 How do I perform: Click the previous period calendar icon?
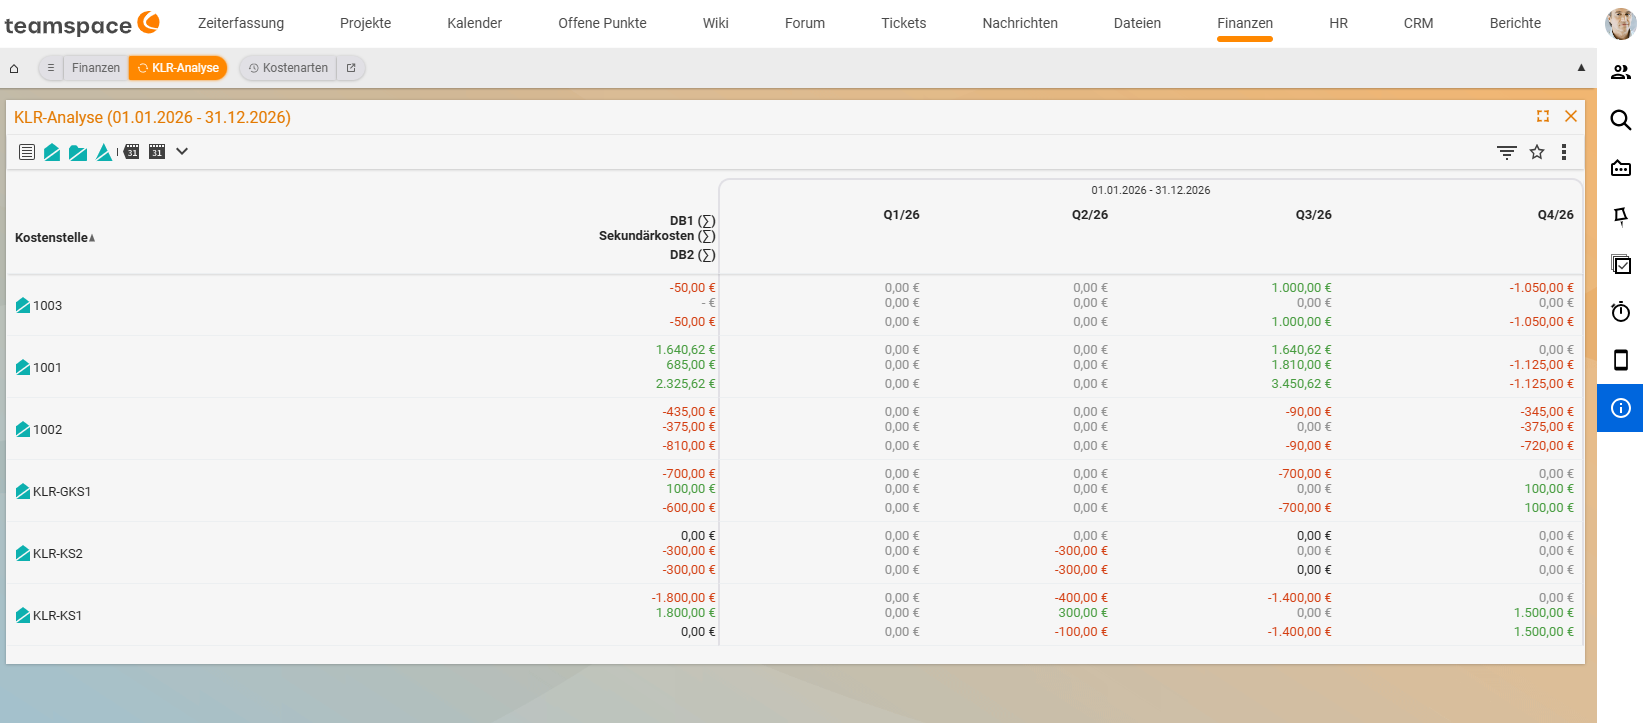[x=130, y=152]
